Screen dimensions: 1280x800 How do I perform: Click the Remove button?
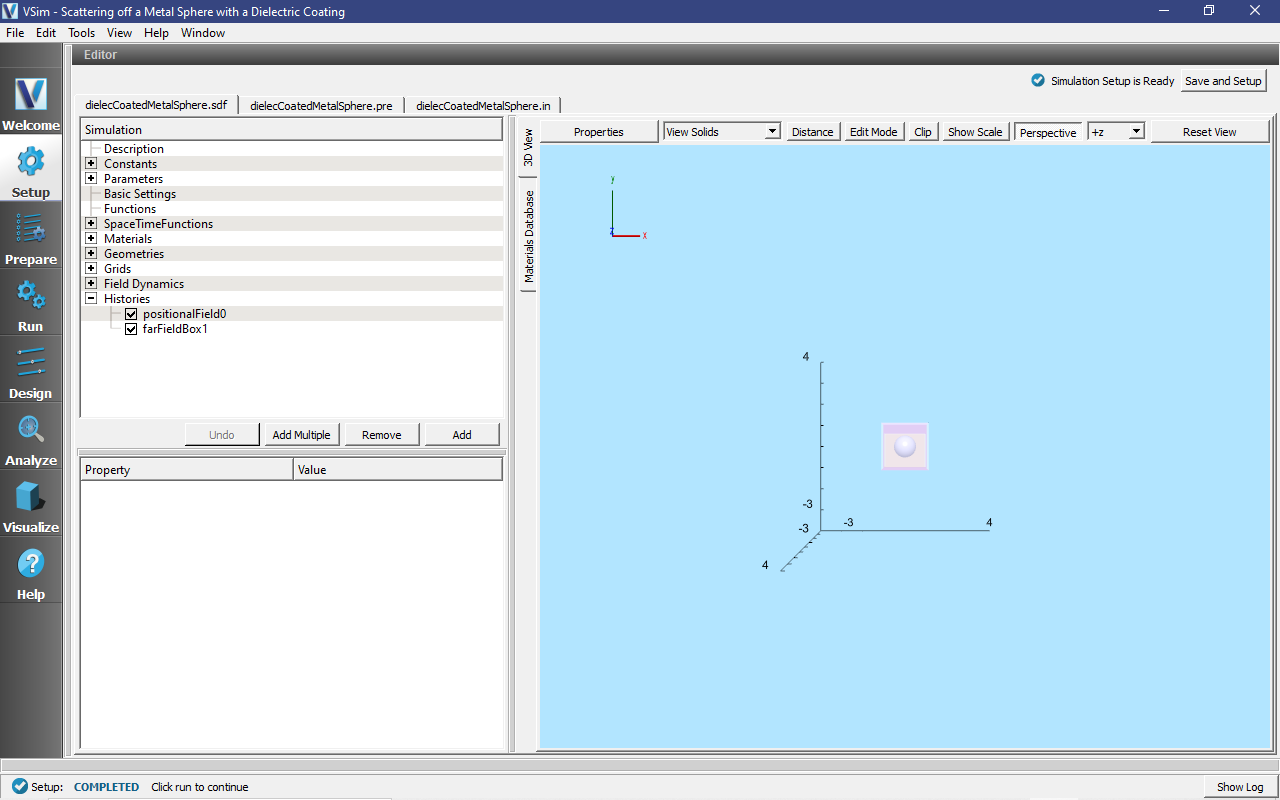tap(382, 435)
